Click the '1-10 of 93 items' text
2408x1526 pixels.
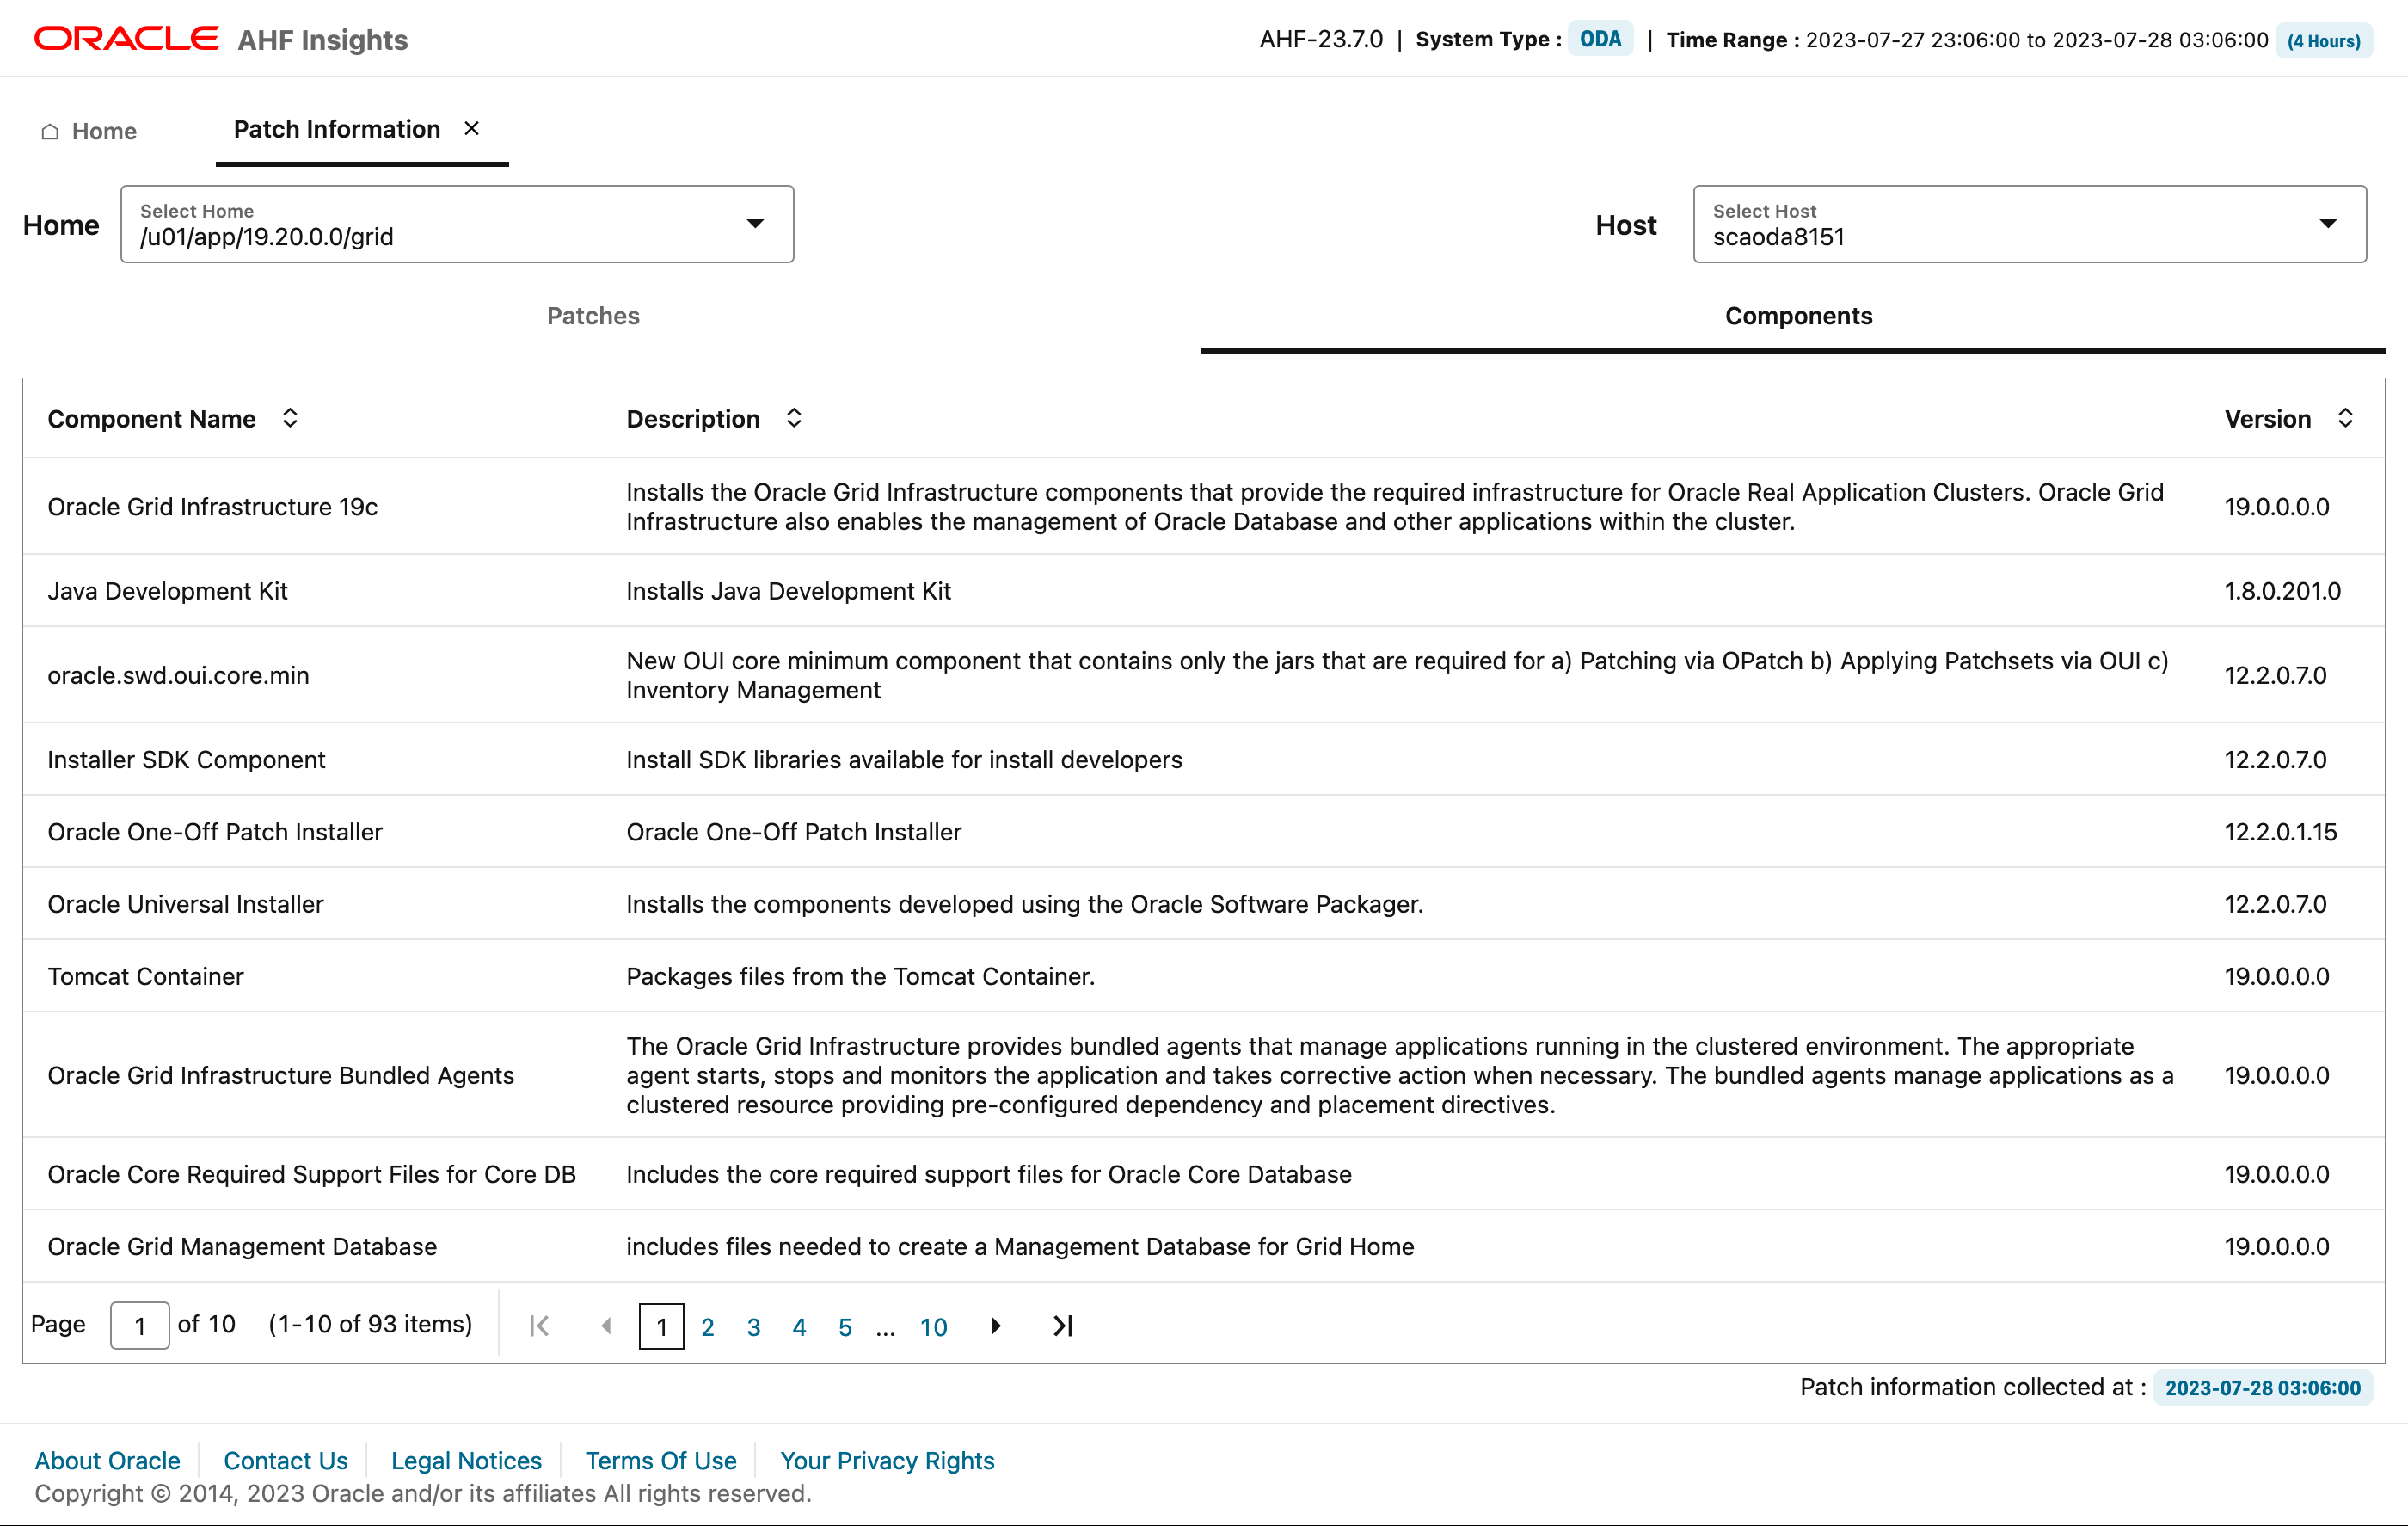pyautogui.click(x=370, y=1324)
